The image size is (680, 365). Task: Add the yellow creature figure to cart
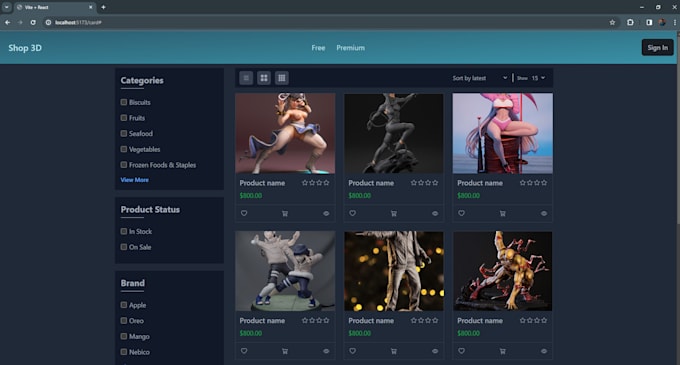[x=503, y=351]
